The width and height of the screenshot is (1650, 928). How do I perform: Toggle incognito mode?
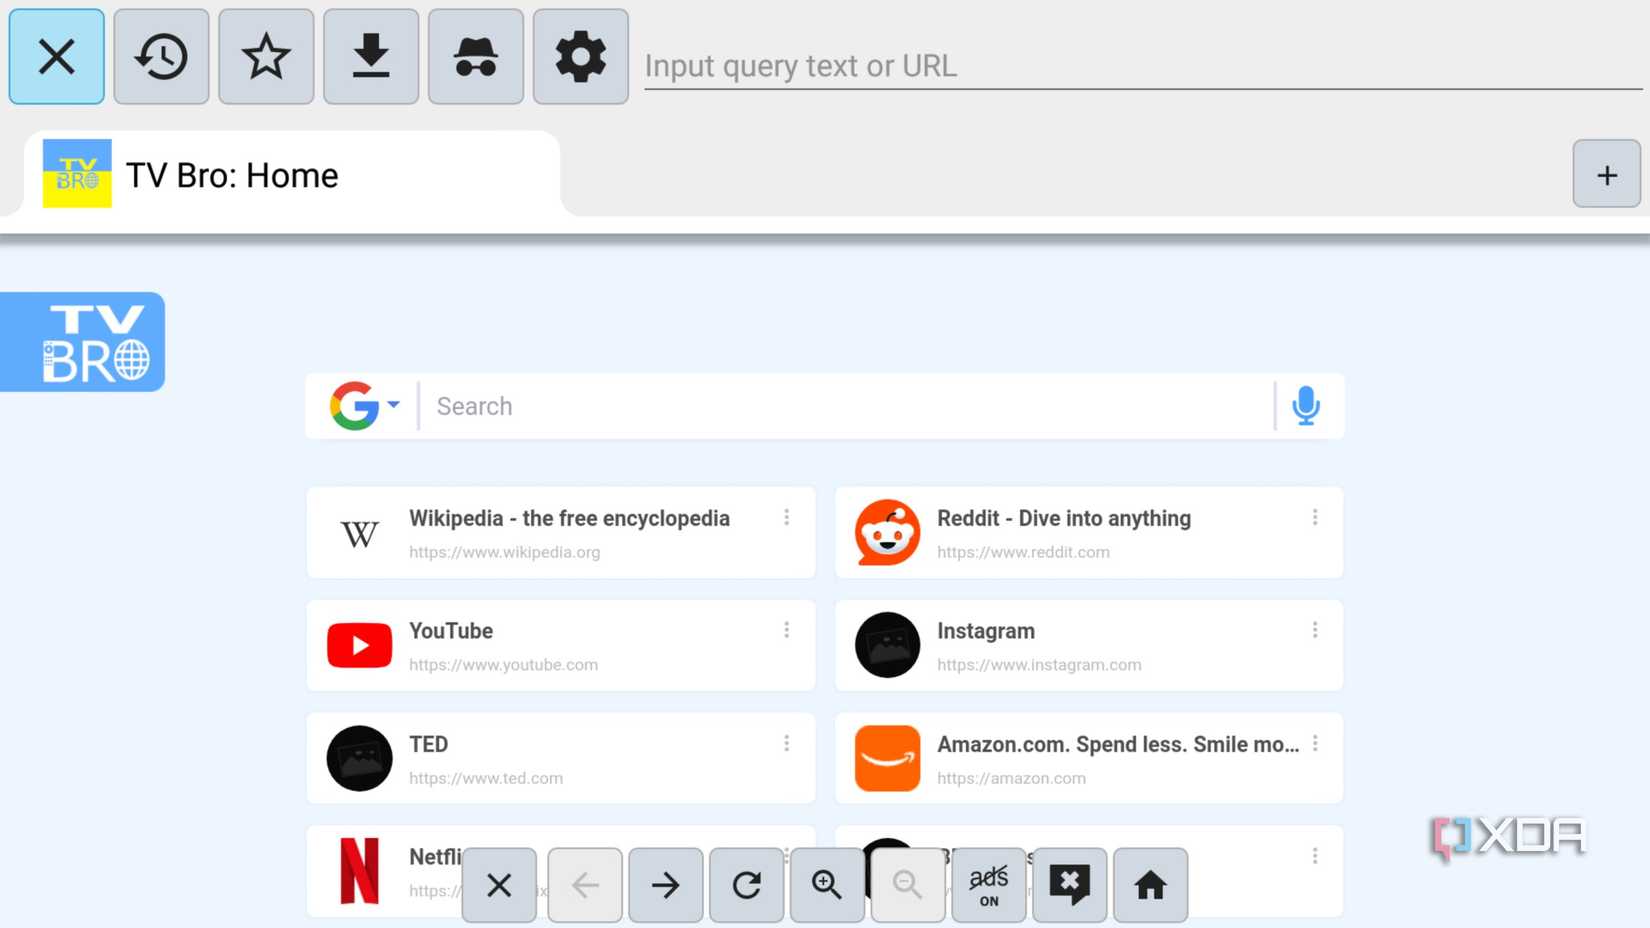pos(476,57)
